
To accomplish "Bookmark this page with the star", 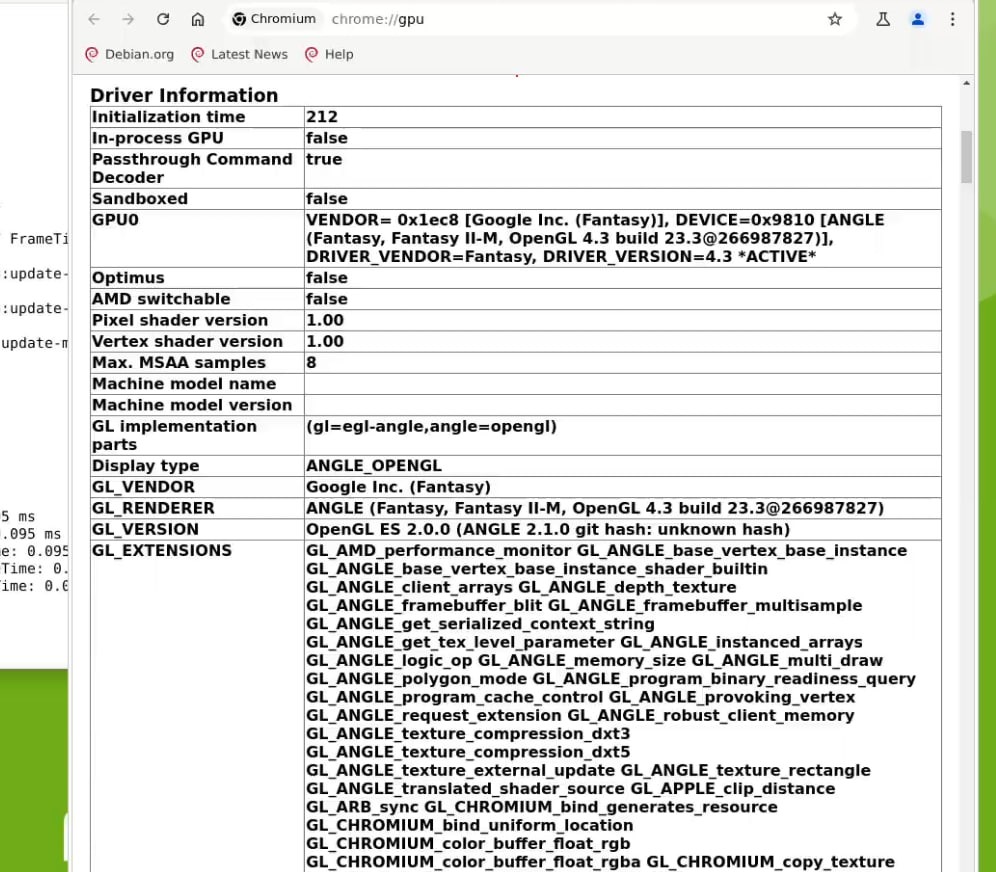I will click(x=835, y=19).
